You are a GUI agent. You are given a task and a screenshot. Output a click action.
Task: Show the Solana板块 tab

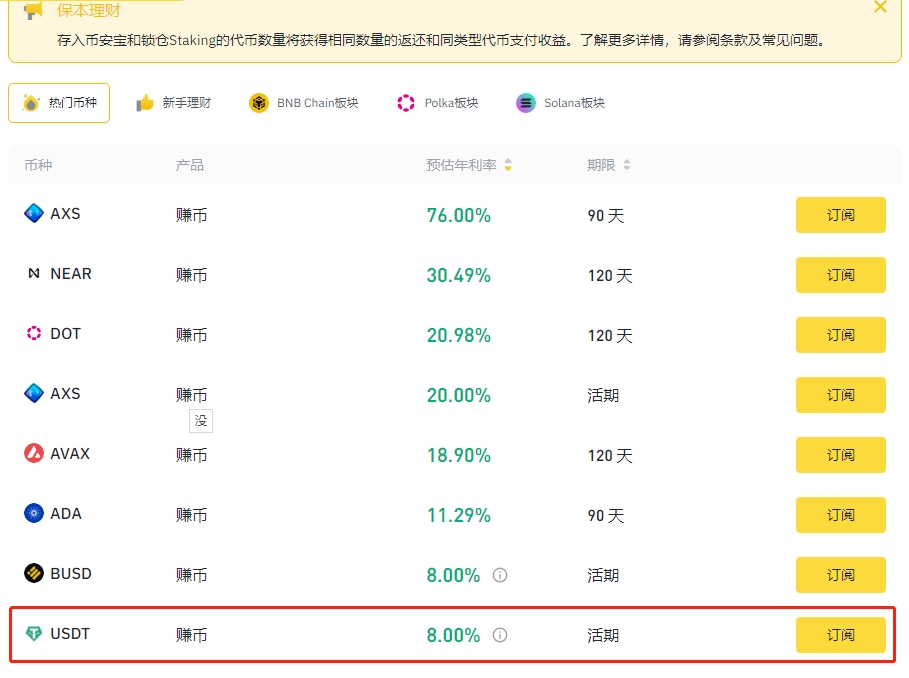click(561, 103)
